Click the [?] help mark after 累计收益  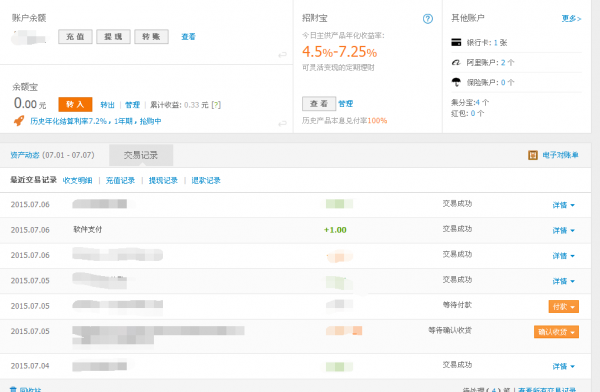point(216,105)
